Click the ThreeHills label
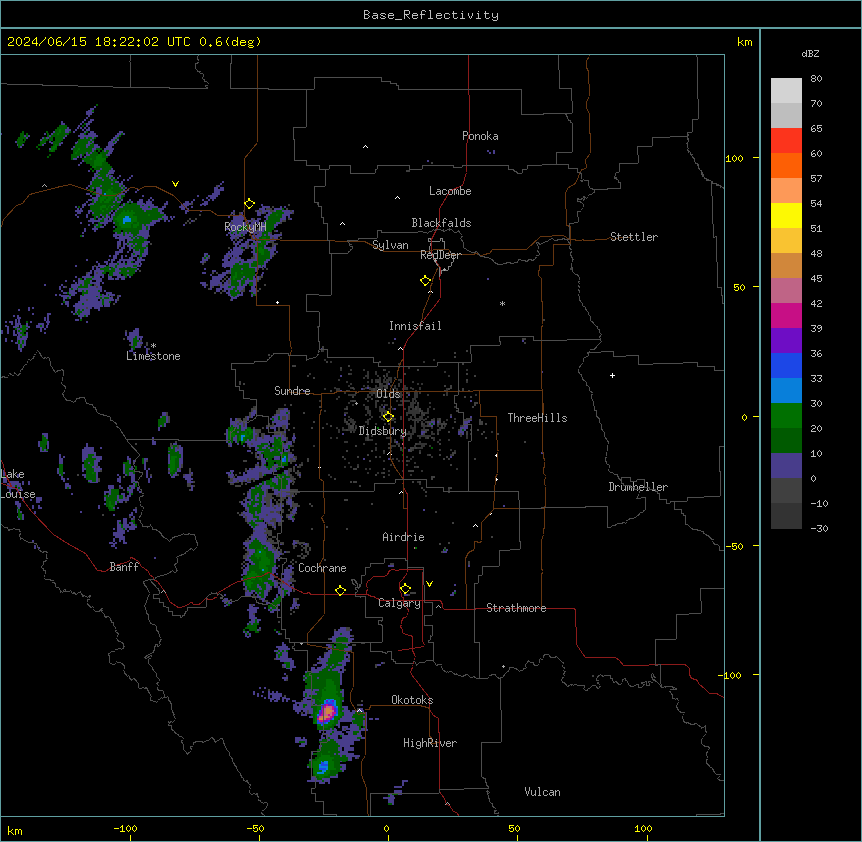The image size is (862, 842). pyautogui.click(x=537, y=418)
